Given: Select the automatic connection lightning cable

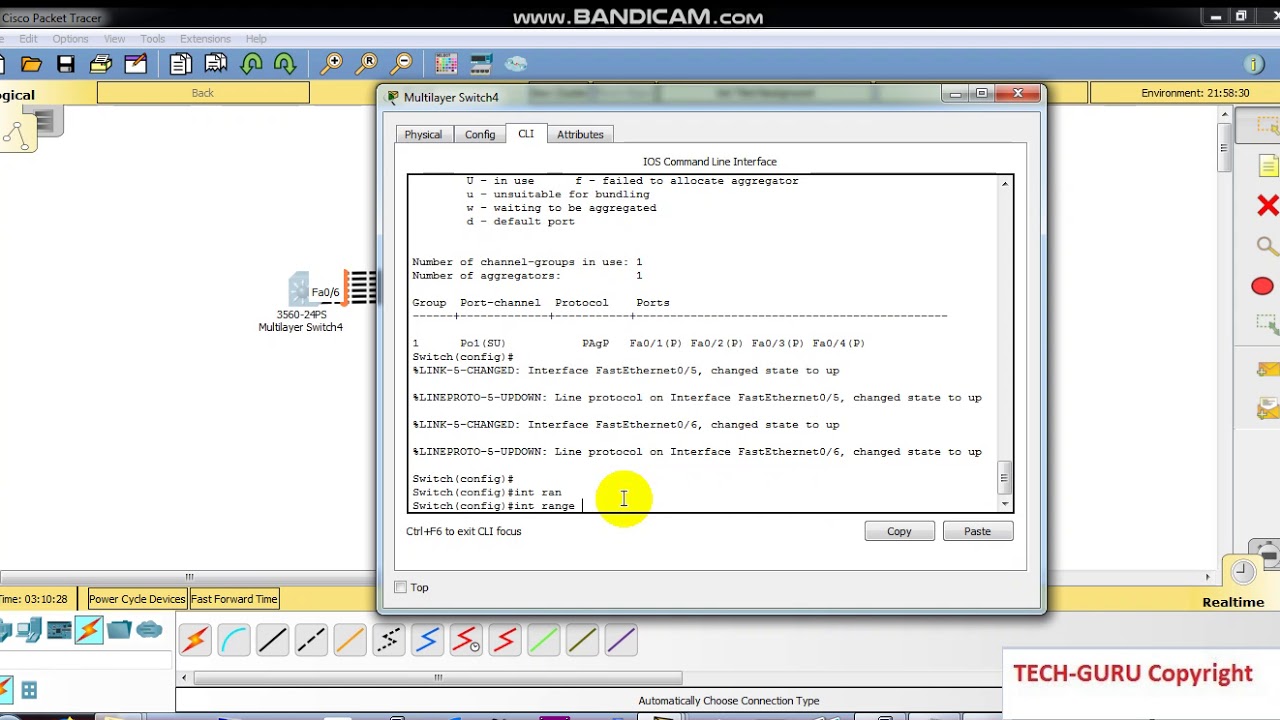Looking at the screenshot, I should tap(195, 640).
